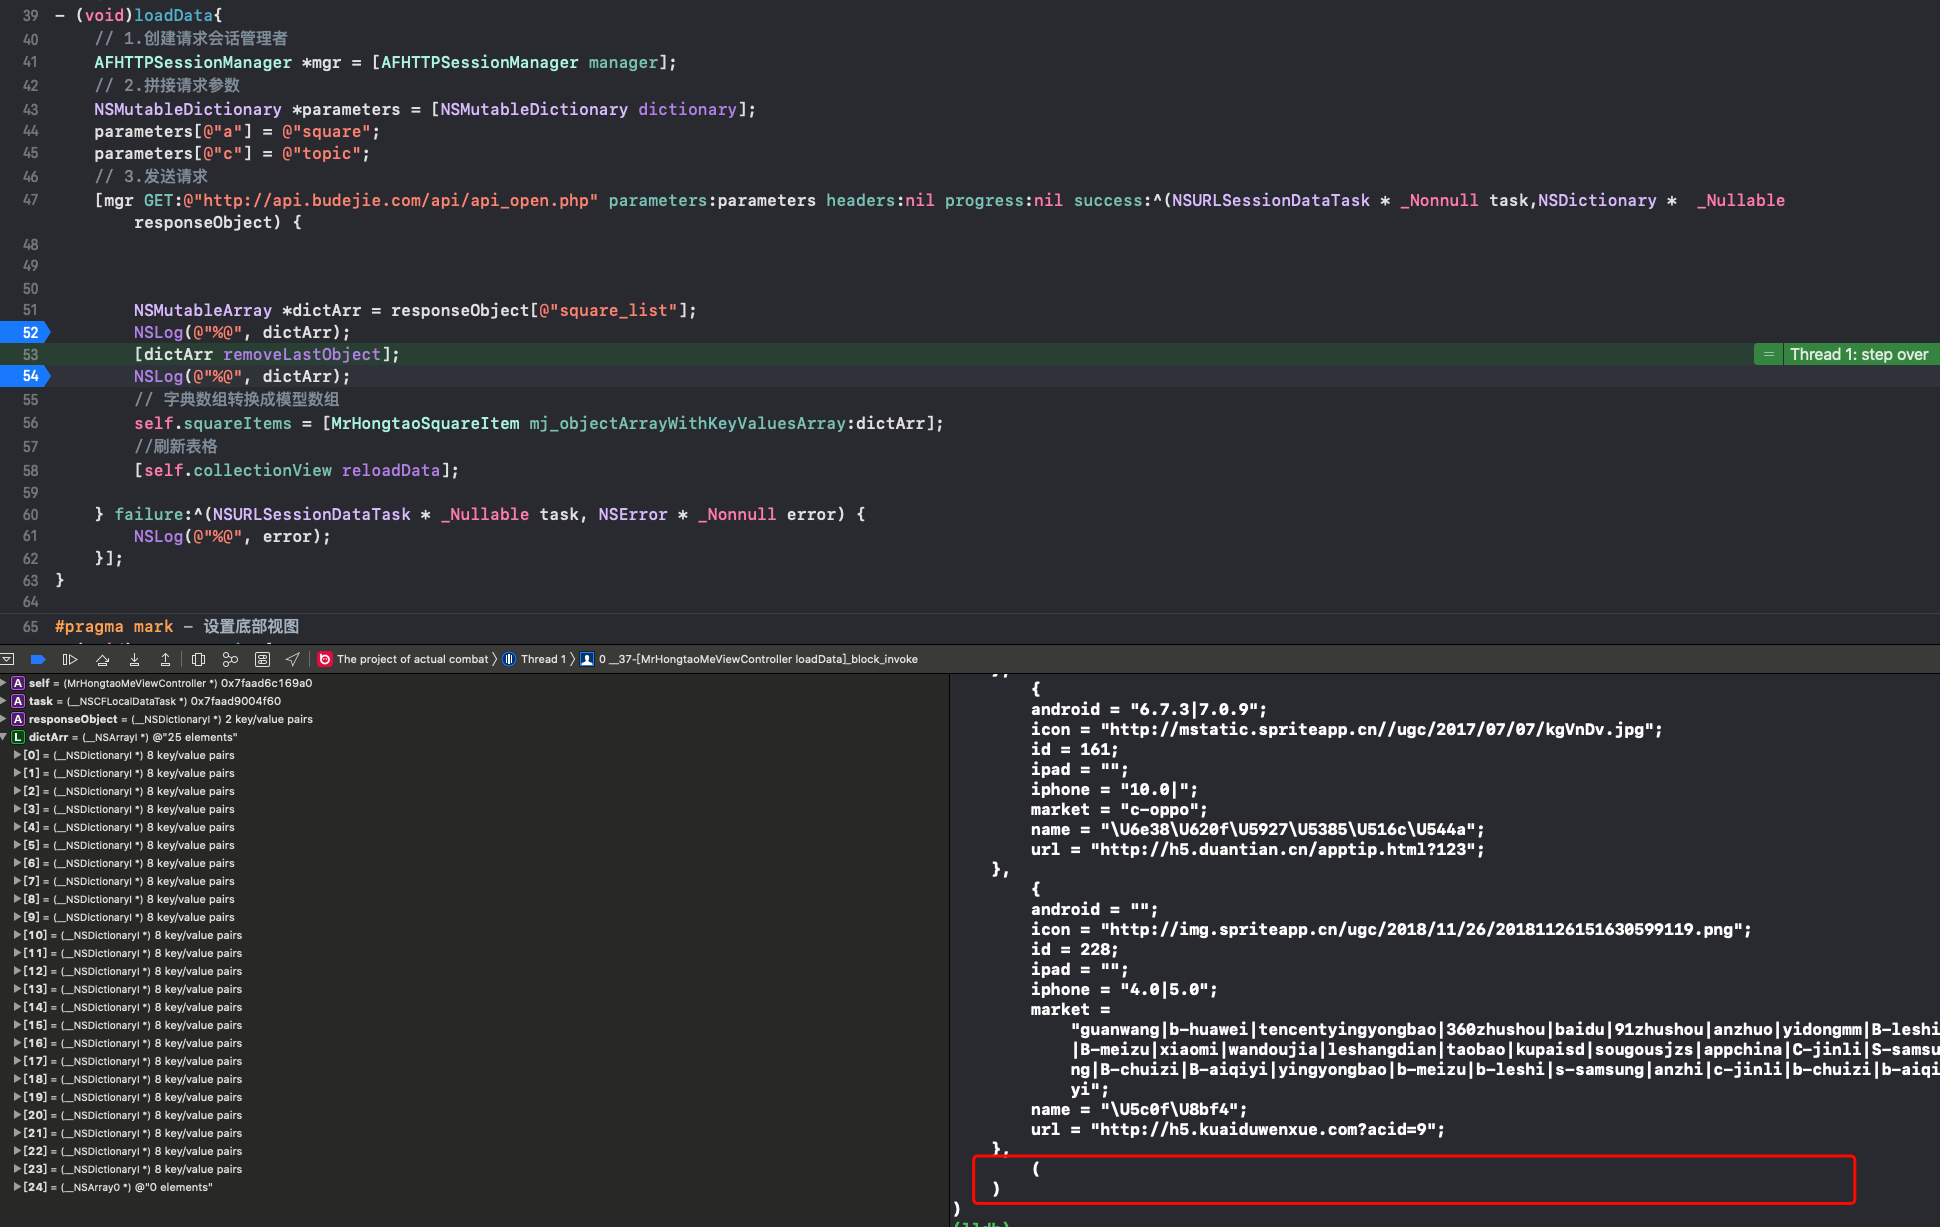Screen dimensions: 1940x1227
Task: Toggle the breakpoint on line 52
Action: [x=25, y=332]
